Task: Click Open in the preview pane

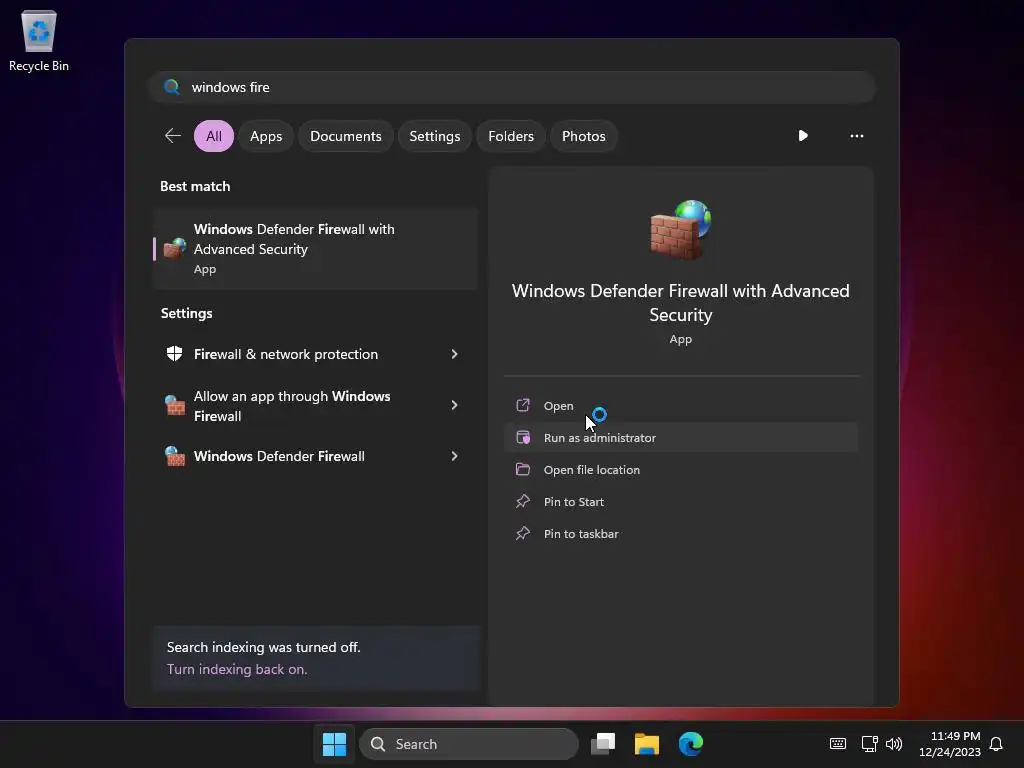Action: [680, 406]
